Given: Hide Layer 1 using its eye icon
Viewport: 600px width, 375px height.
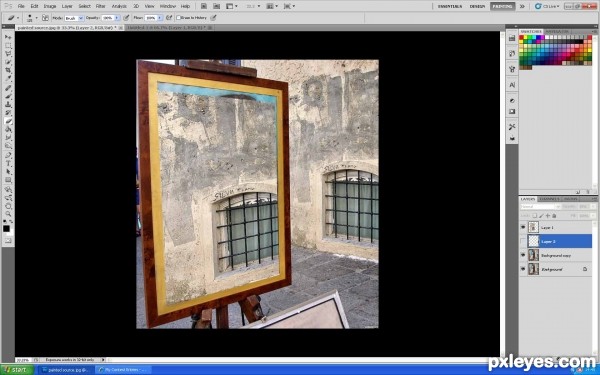Looking at the screenshot, I should tap(523, 227).
